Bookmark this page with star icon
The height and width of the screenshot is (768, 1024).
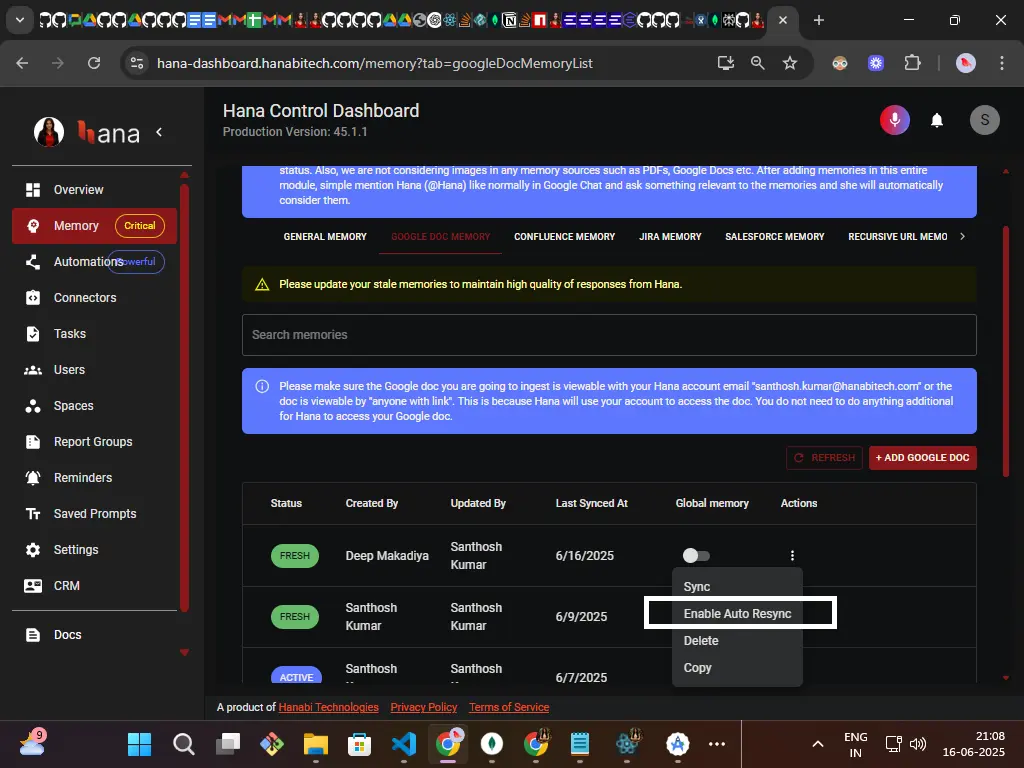coord(790,63)
